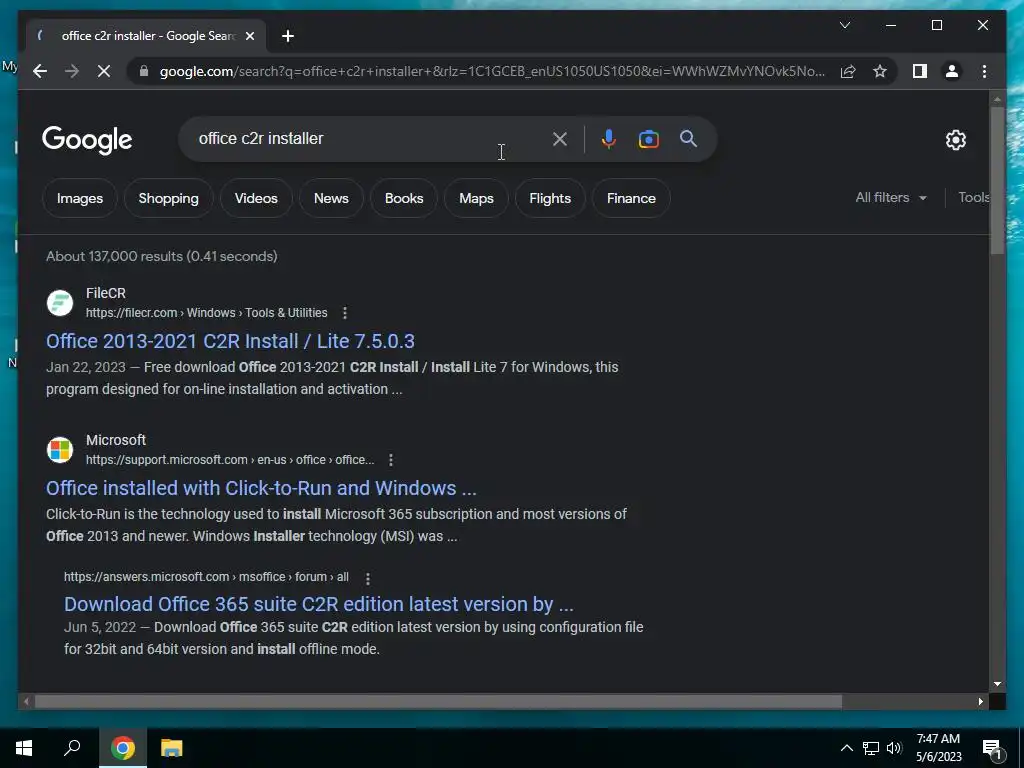The image size is (1024, 768).
Task: Expand the All filters dropdown
Action: point(891,197)
